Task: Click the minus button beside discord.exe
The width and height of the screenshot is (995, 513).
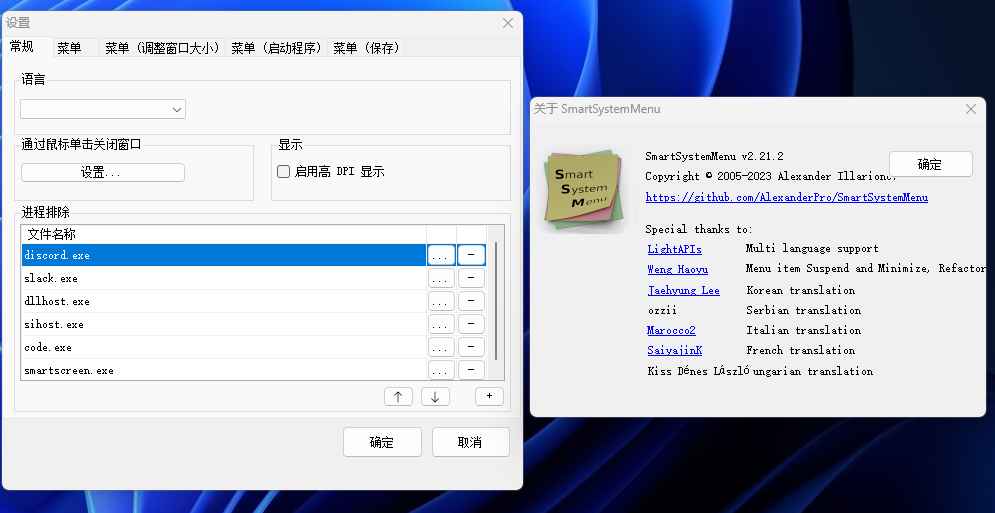Action: [471, 256]
